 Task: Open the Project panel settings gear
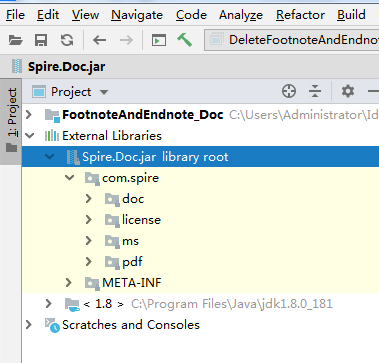(x=348, y=91)
